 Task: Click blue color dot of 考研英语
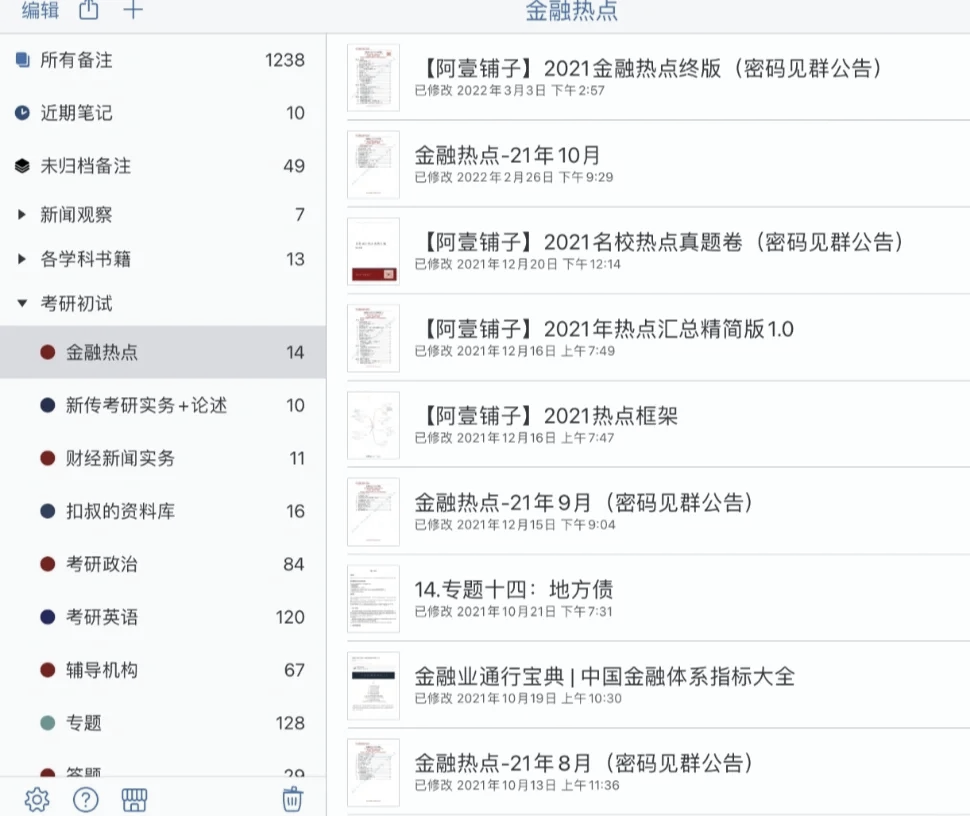pyautogui.click(x=48, y=617)
